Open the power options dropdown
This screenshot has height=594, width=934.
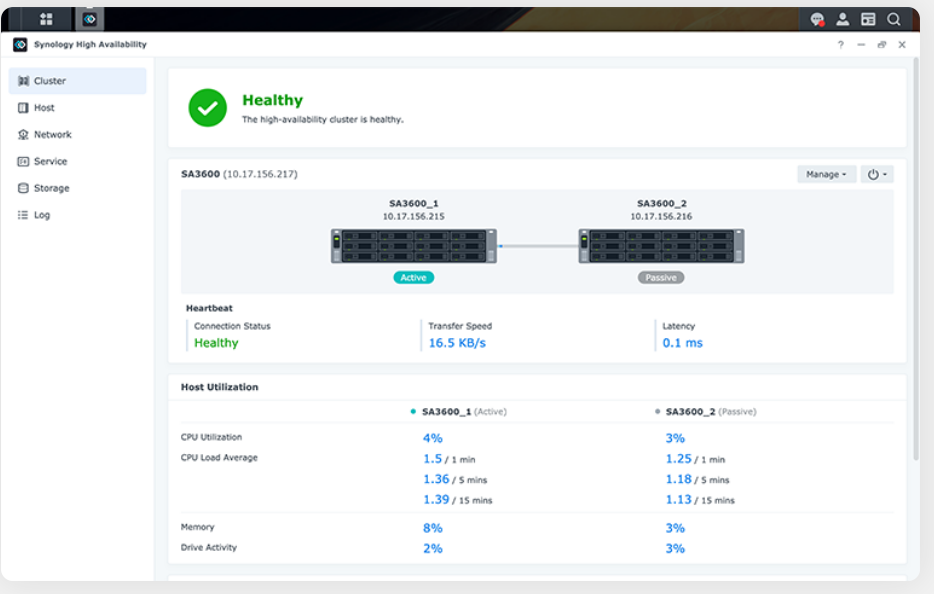877,174
